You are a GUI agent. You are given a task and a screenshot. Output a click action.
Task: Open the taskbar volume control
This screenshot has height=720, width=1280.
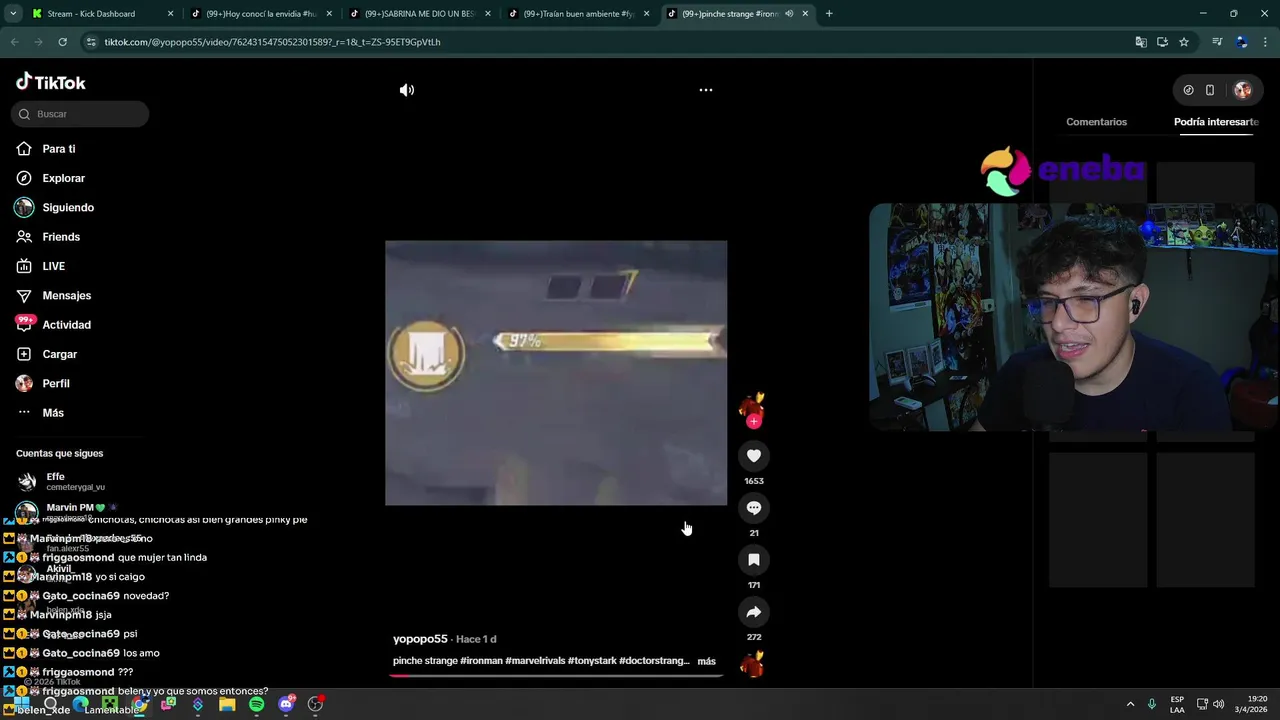(1219, 704)
